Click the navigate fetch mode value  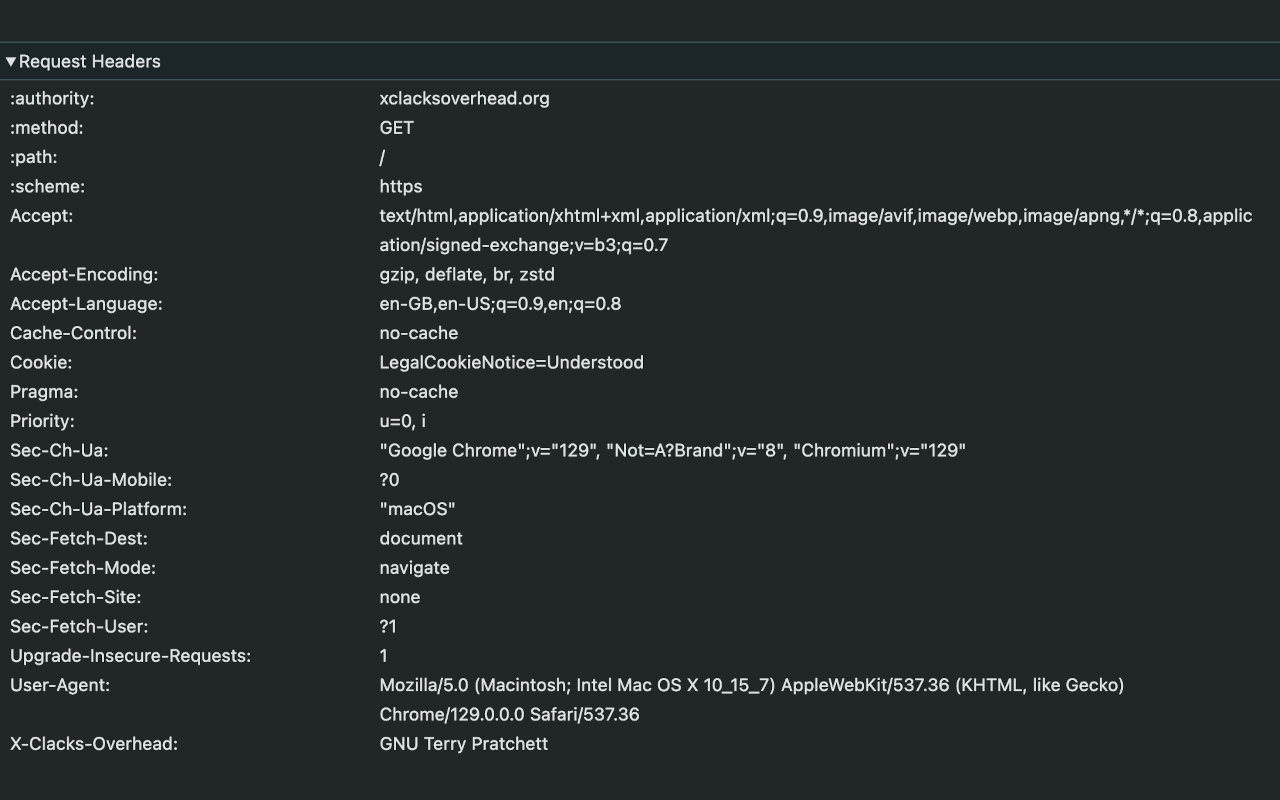tap(414, 567)
